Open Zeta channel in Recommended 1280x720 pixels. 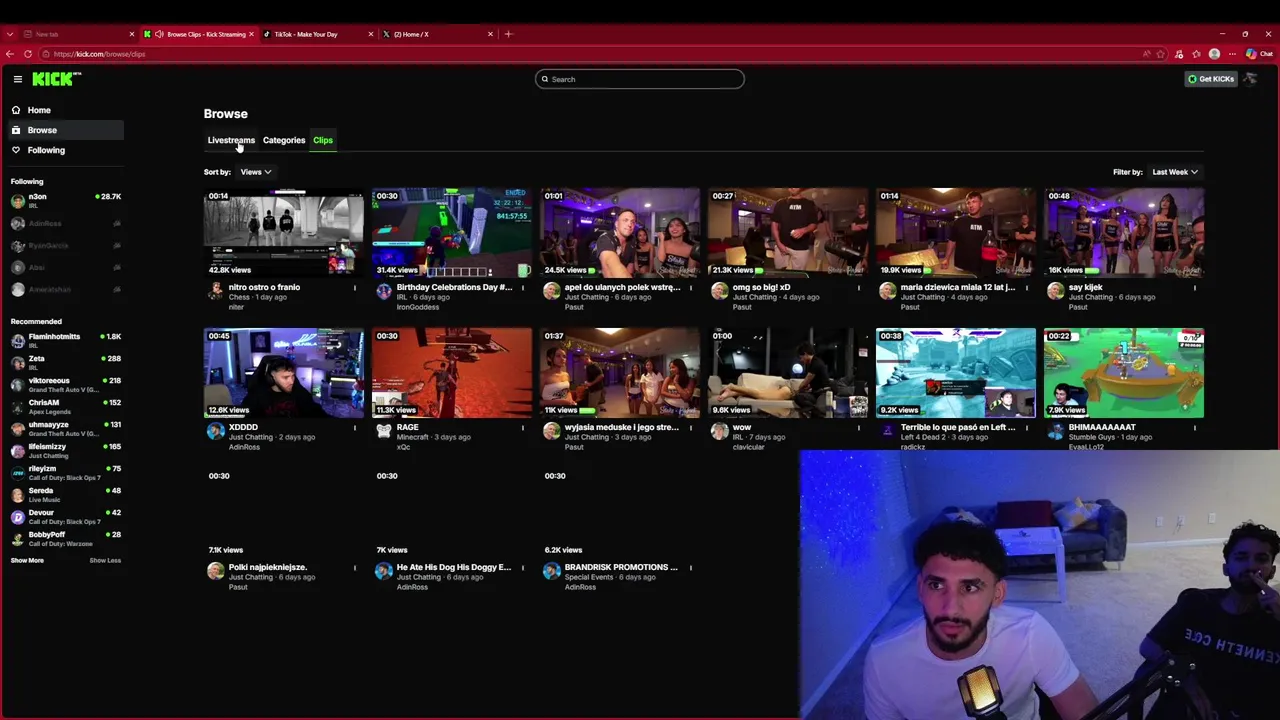click(x=66, y=363)
